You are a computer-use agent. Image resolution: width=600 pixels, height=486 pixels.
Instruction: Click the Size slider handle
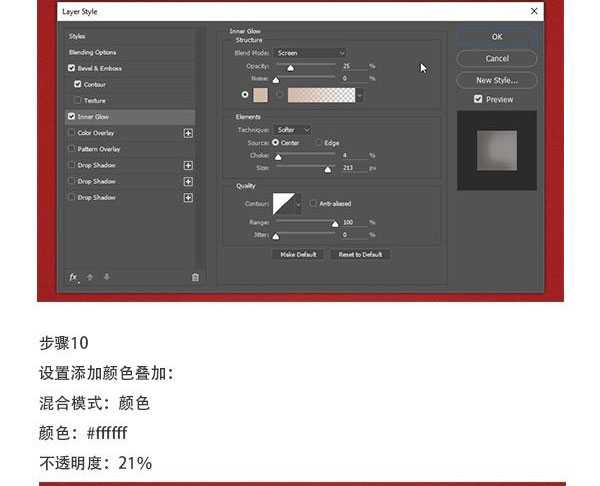pyautogui.click(x=328, y=170)
